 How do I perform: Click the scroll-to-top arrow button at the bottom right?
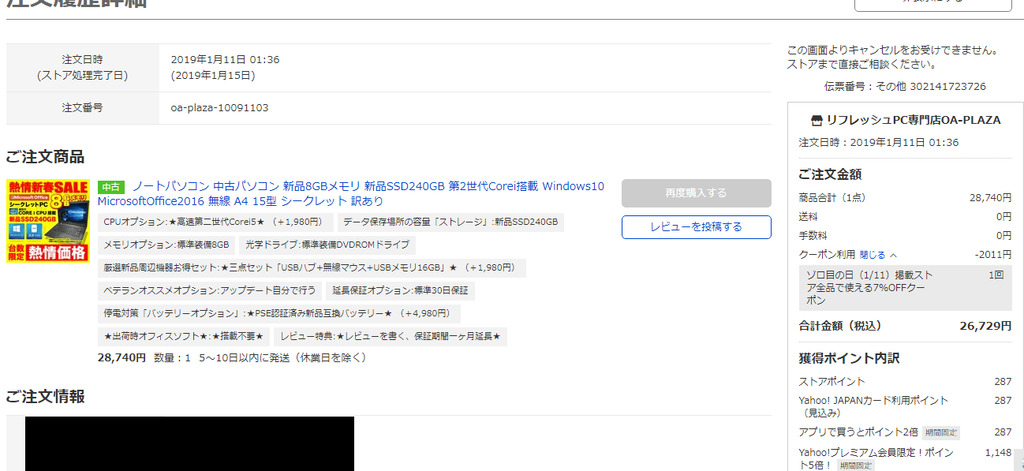(1018, 461)
